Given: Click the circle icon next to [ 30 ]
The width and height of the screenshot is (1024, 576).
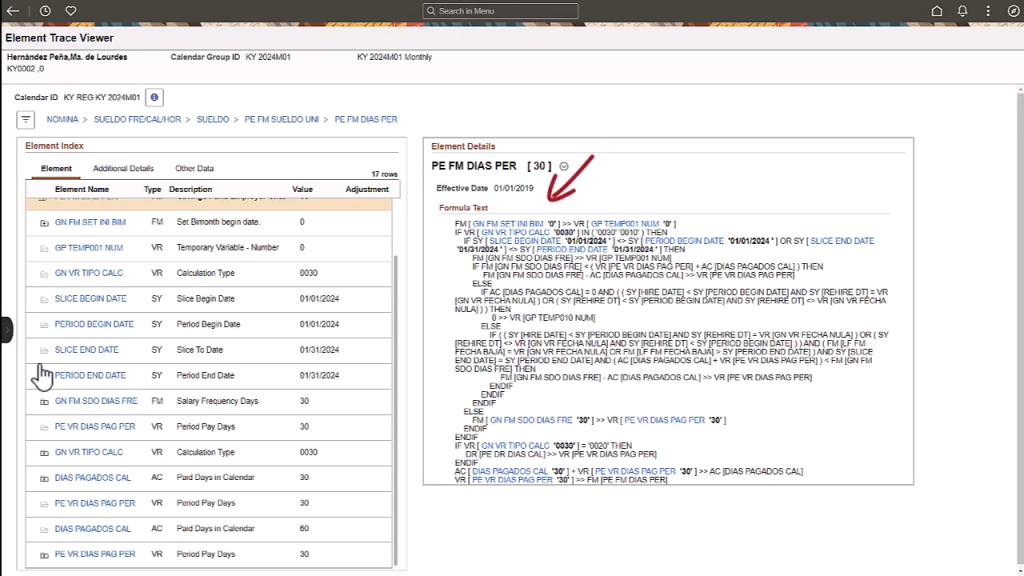Looking at the screenshot, I should tap(564, 166).
